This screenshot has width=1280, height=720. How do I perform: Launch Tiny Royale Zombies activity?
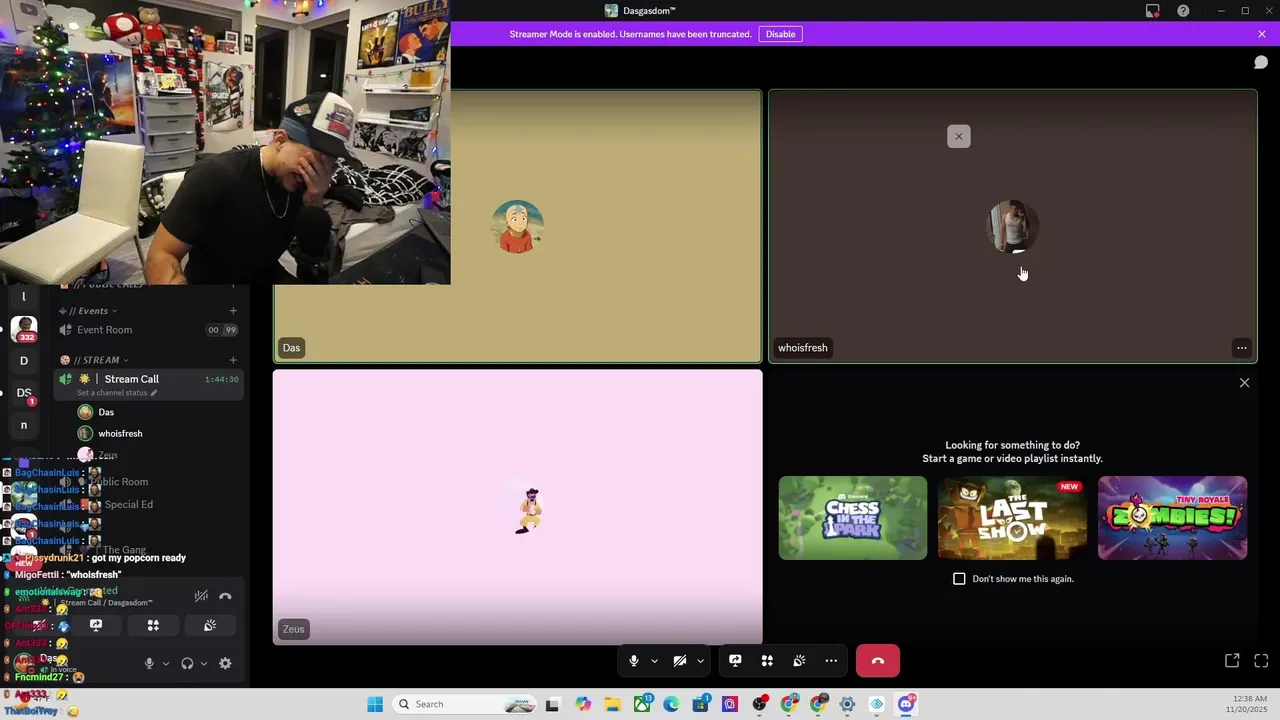[x=1173, y=518]
